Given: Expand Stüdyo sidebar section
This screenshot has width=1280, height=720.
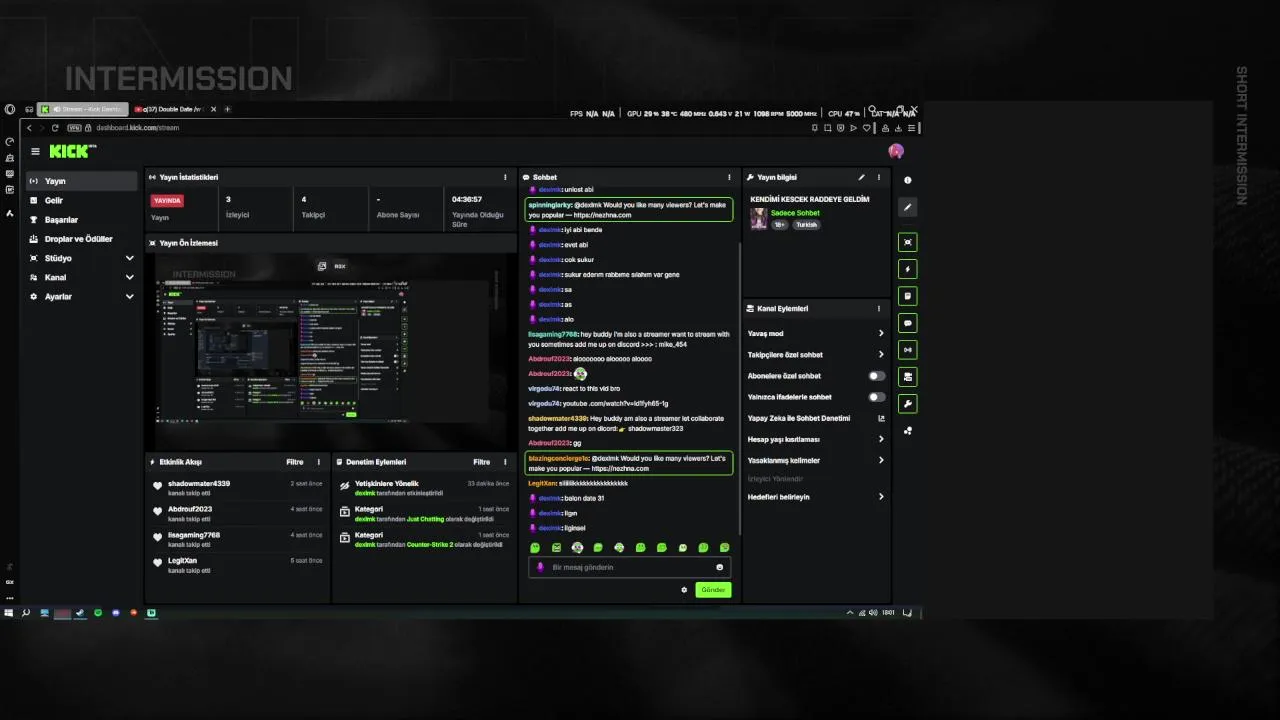Looking at the screenshot, I should pyautogui.click(x=82, y=258).
